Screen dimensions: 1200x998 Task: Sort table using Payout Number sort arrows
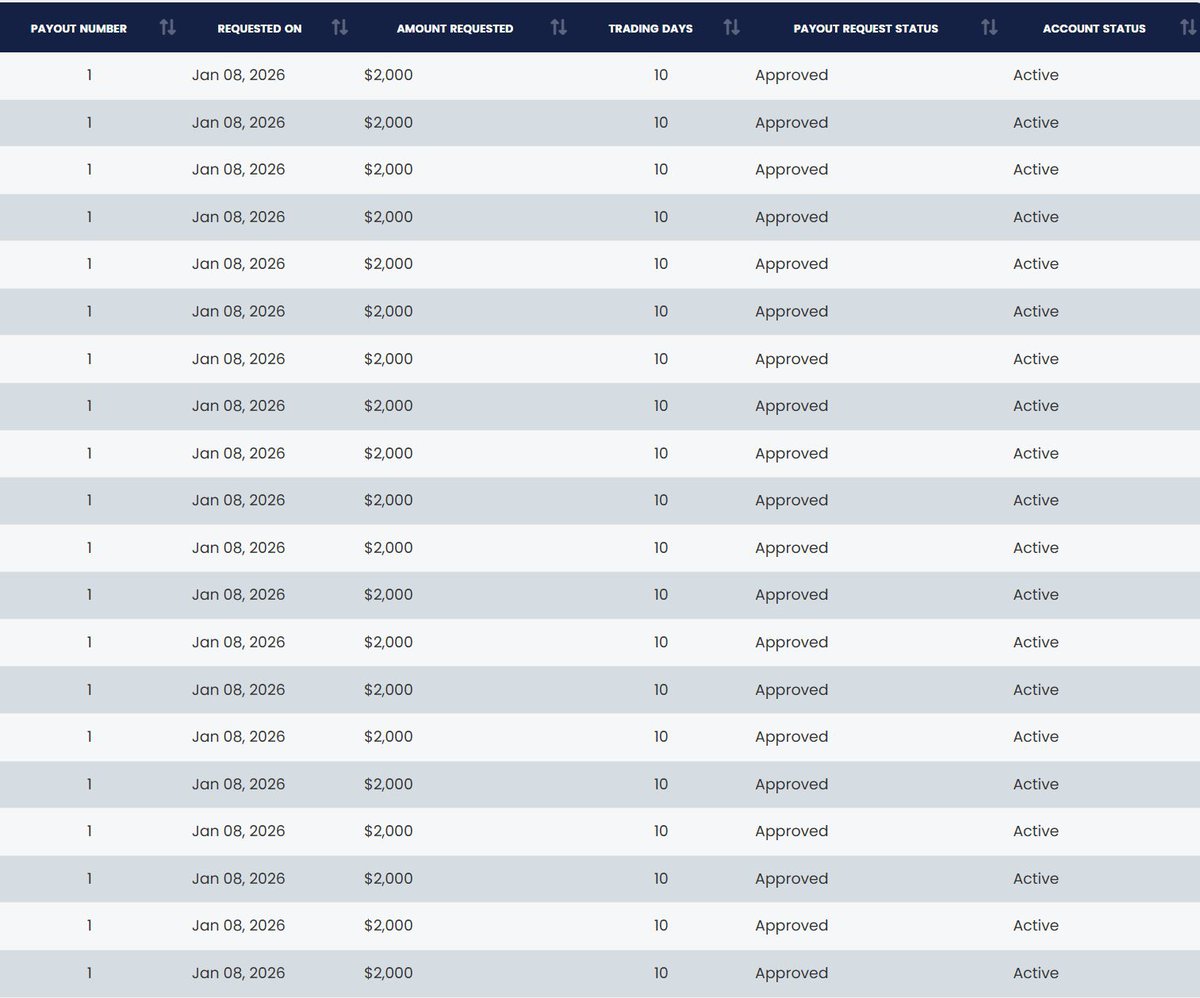[x=167, y=28]
